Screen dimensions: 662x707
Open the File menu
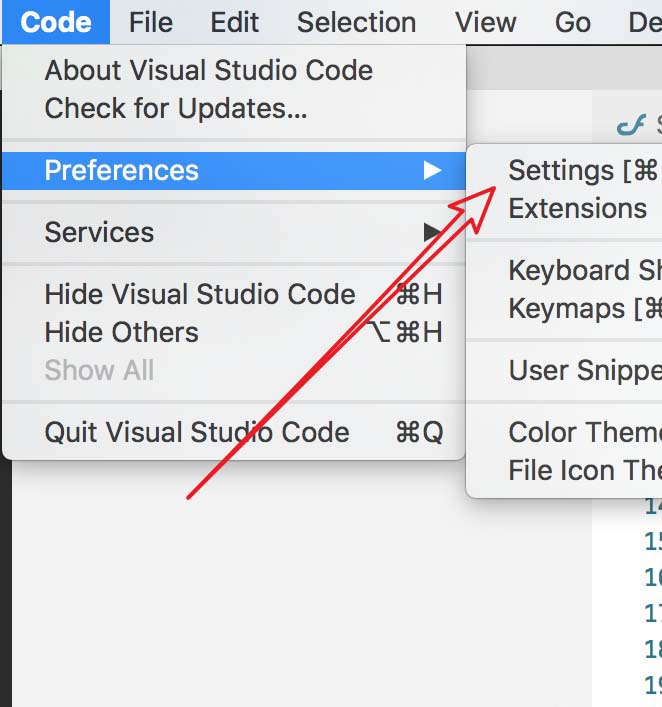(x=151, y=22)
